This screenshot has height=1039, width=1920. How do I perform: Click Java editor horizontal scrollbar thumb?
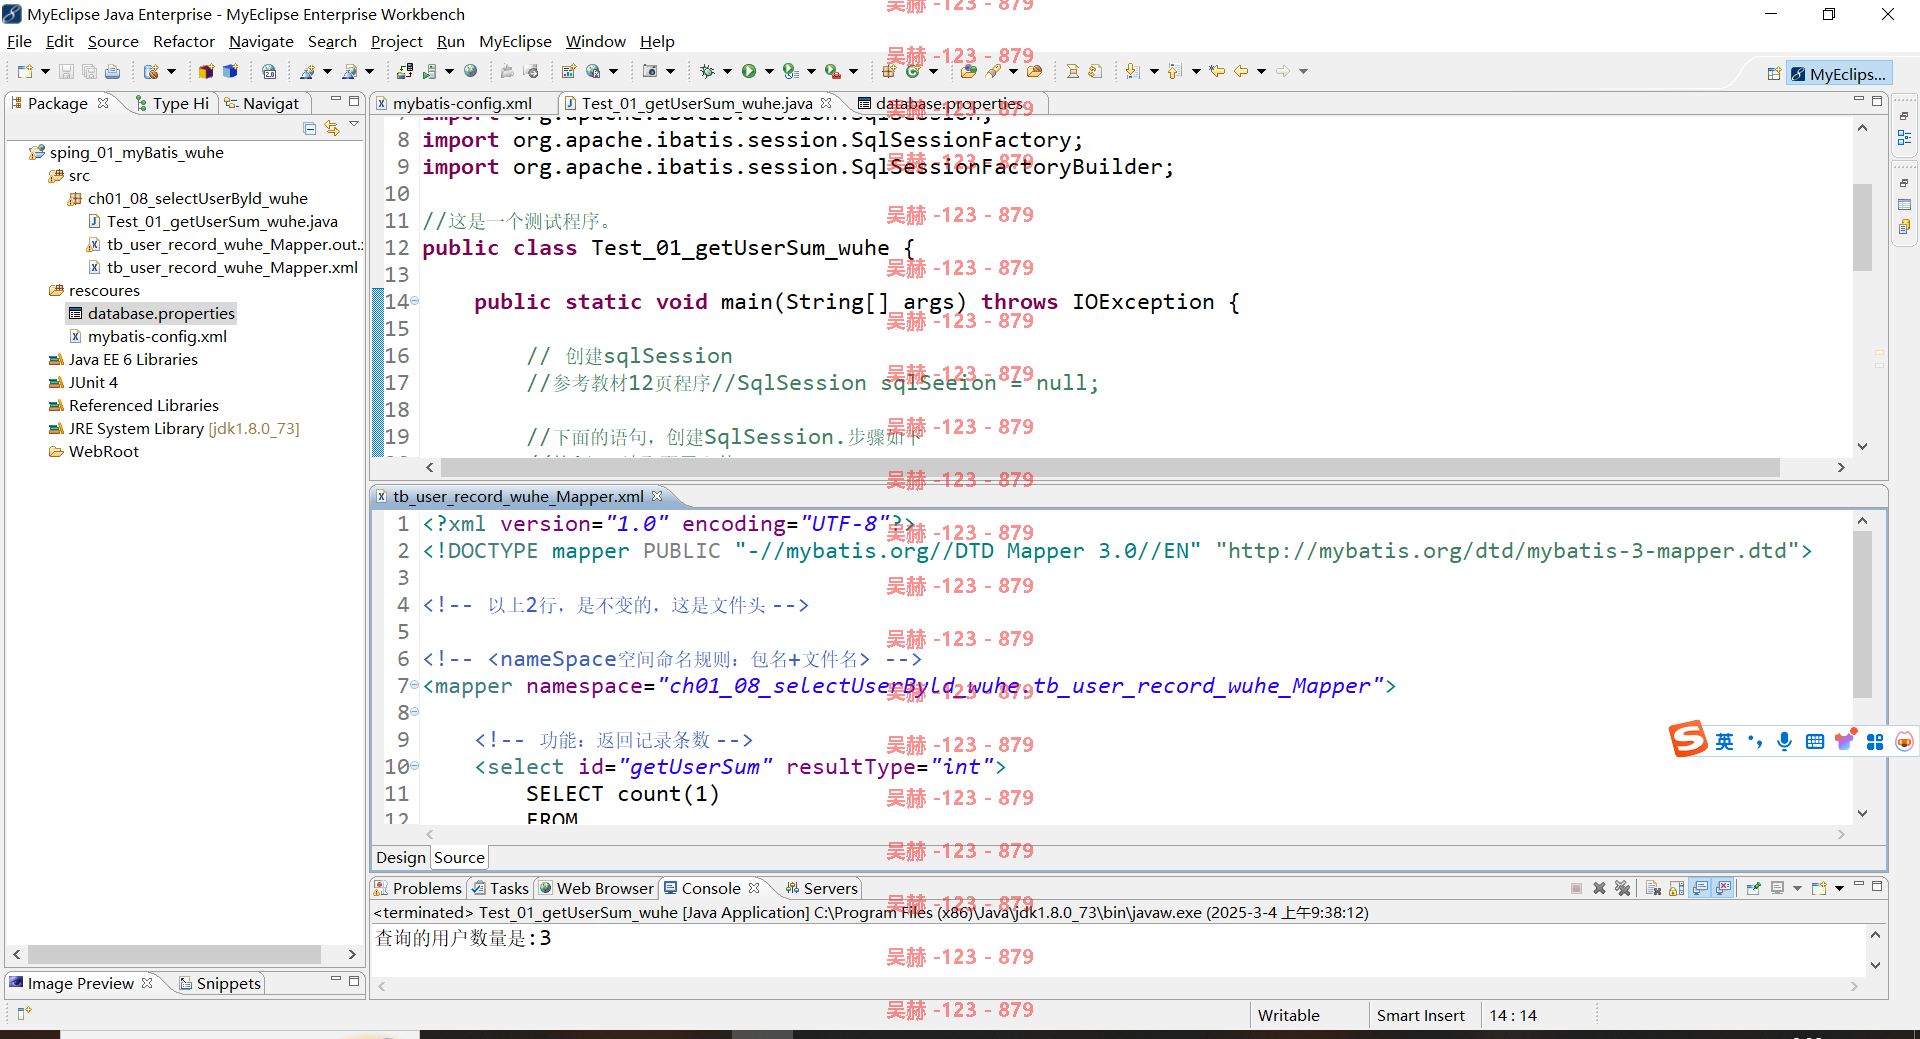(1110, 468)
